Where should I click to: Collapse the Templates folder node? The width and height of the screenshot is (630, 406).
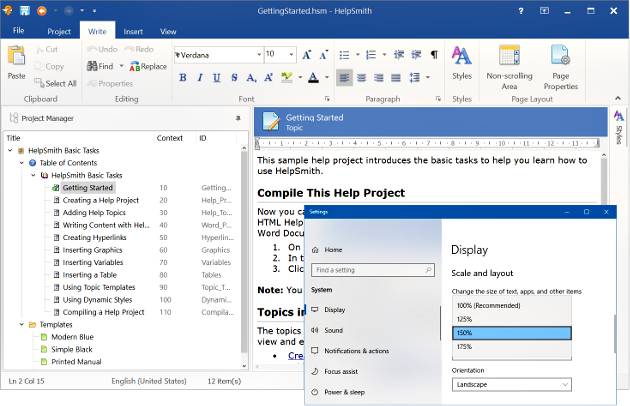click(22, 324)
